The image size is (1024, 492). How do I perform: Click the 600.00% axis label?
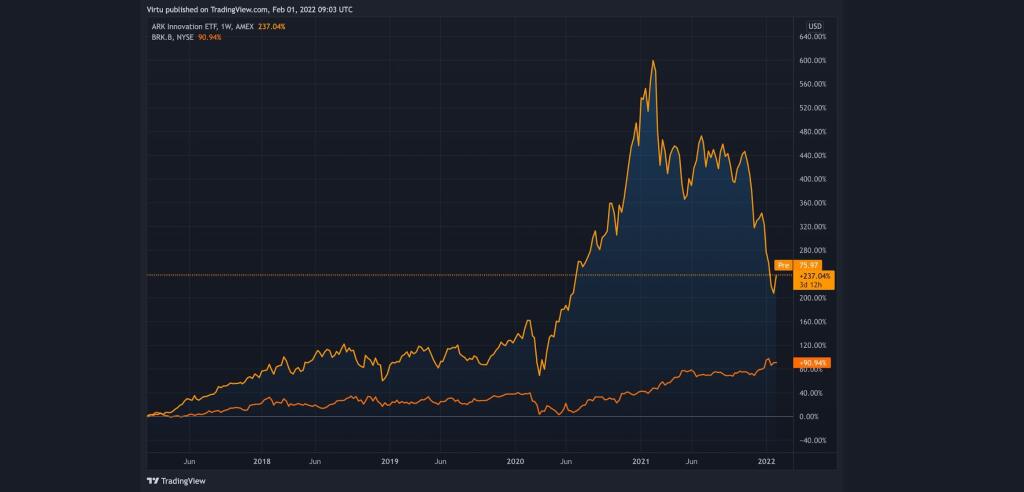(x=814, y=61)
